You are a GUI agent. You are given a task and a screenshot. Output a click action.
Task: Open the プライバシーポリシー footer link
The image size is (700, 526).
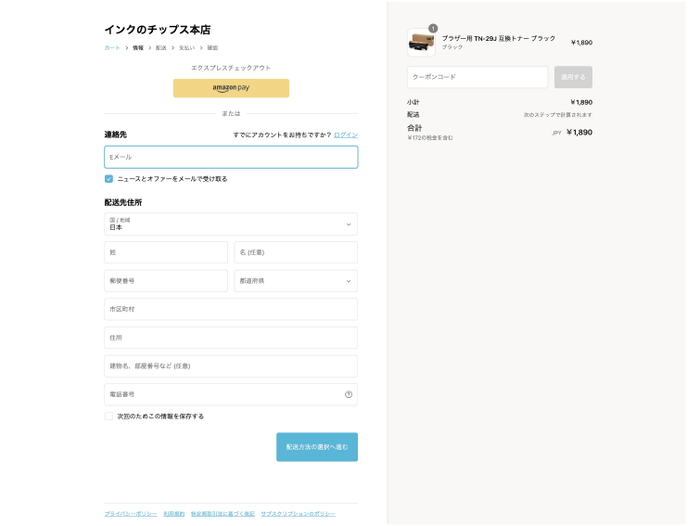[x=130, y=514]
